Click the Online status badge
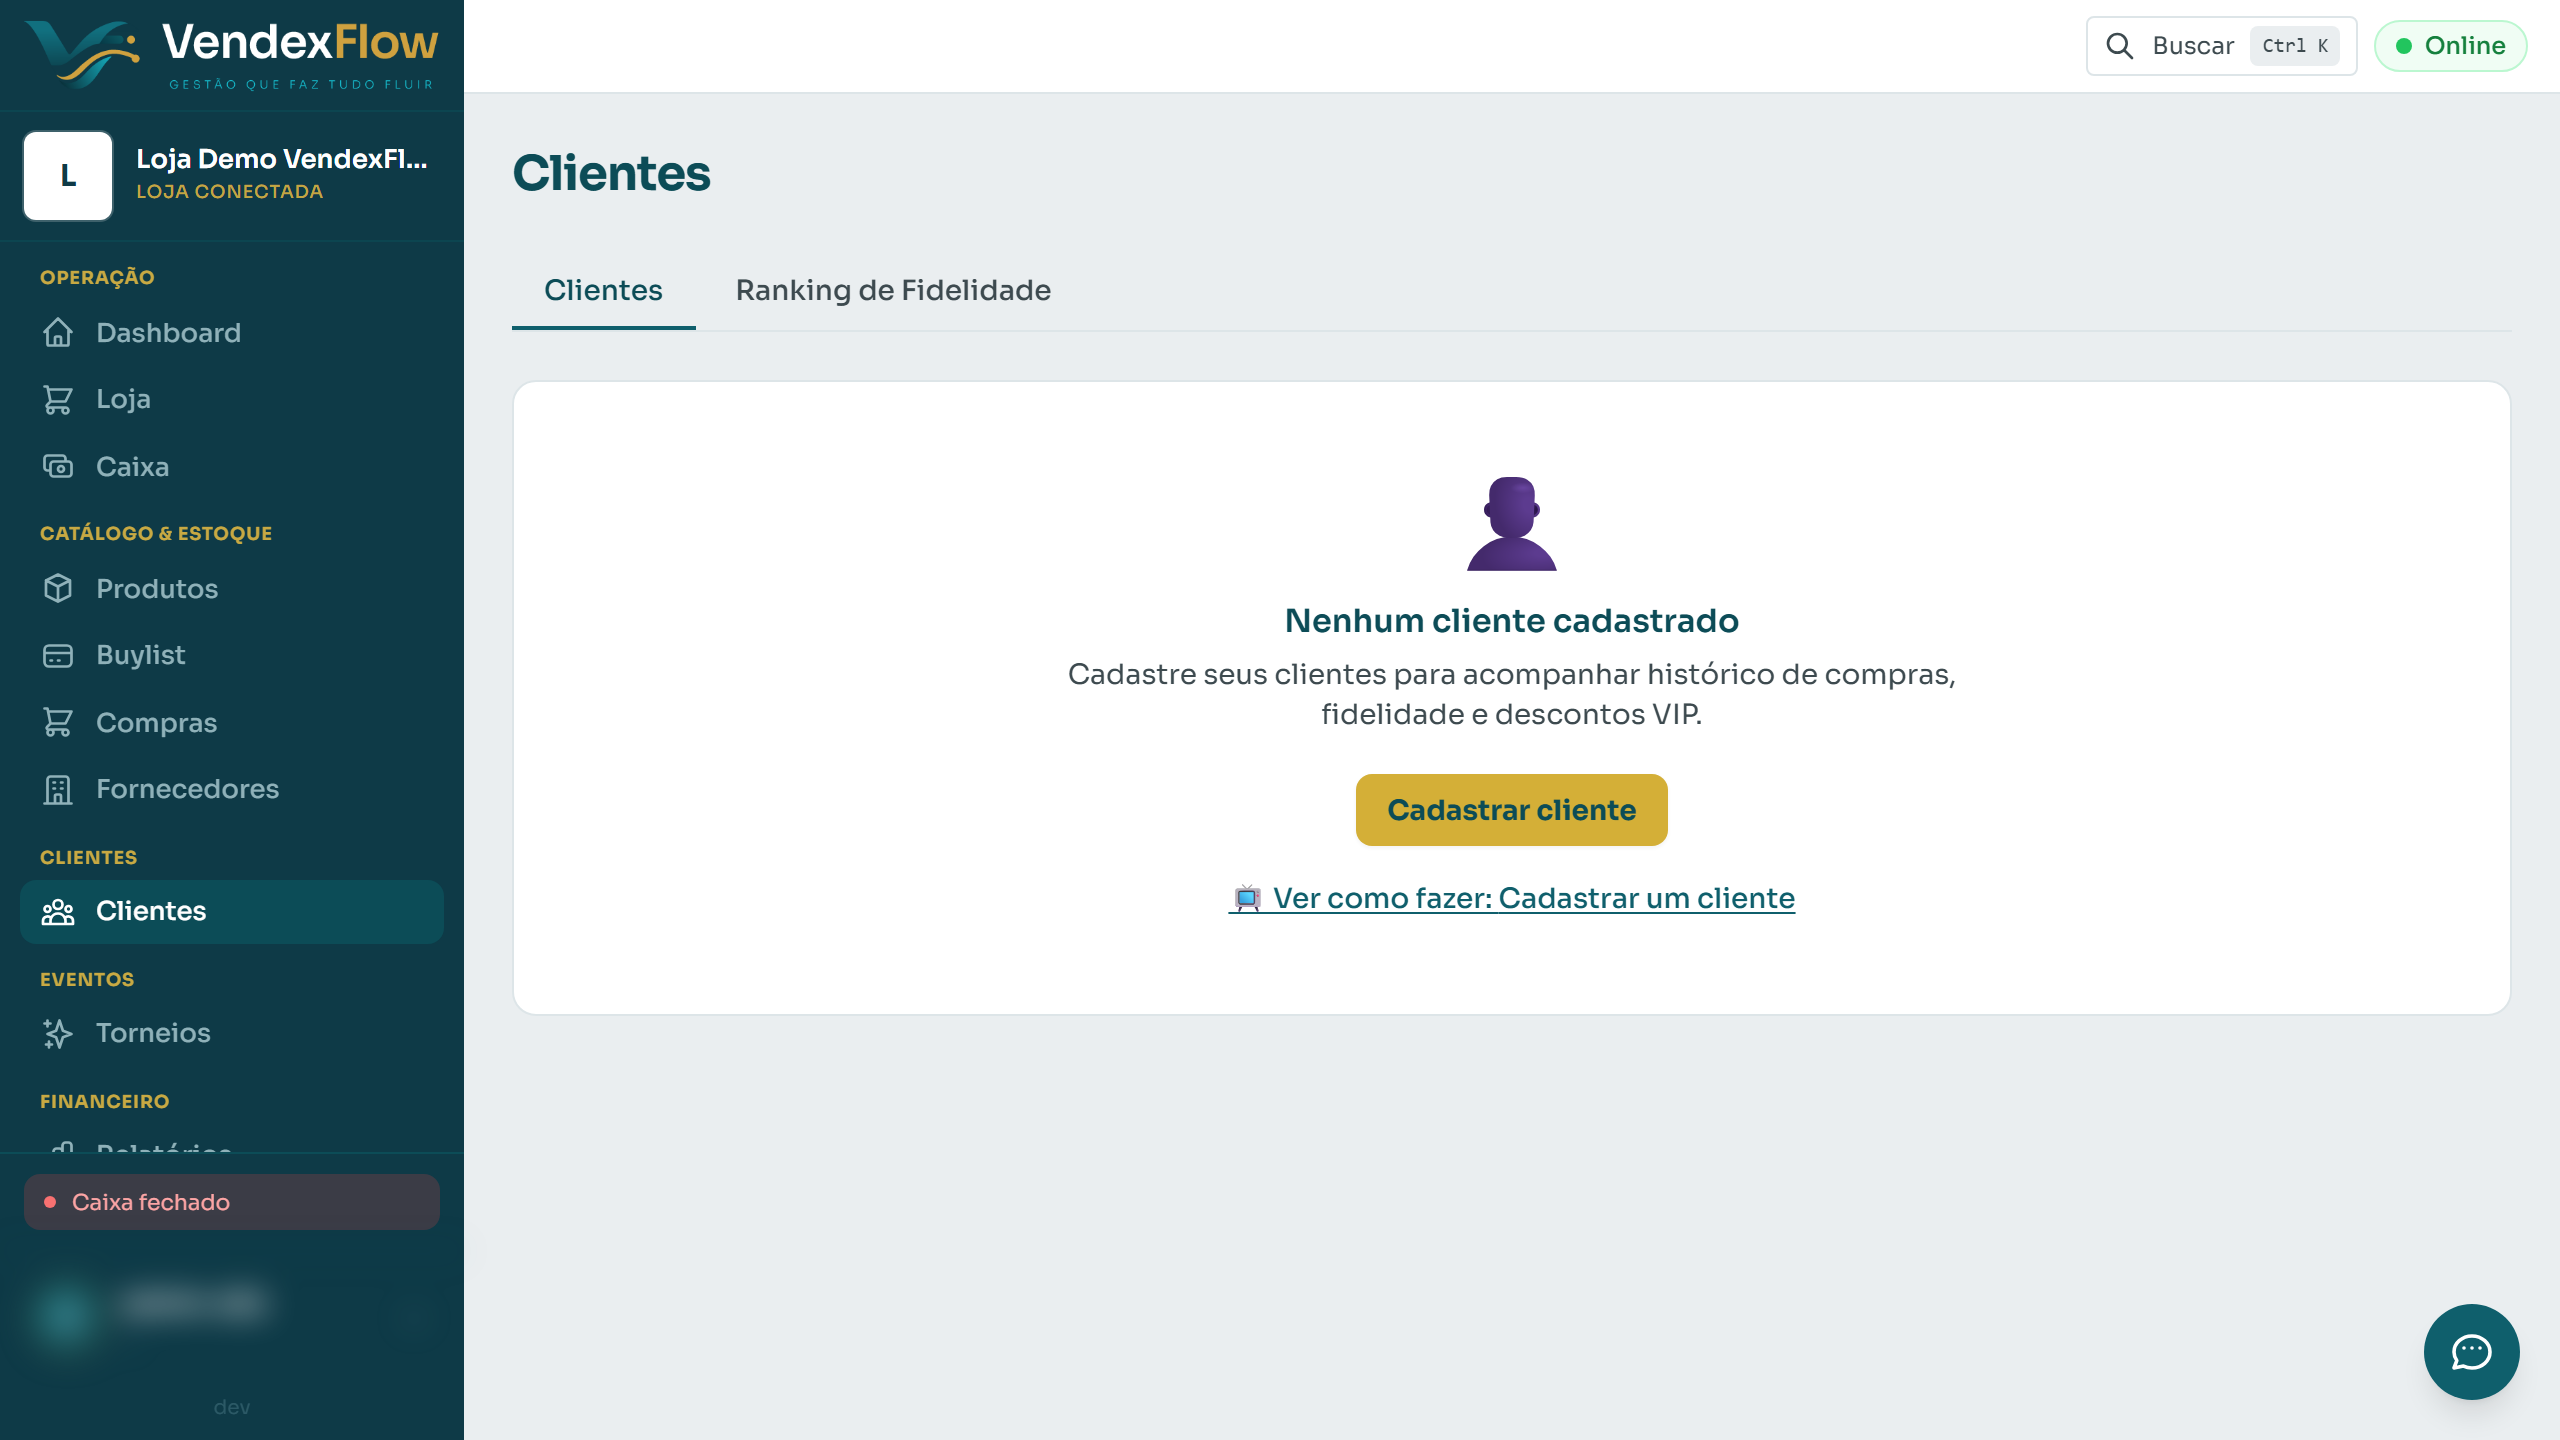The height and width of the screenshot is (1440, 2560). click(x=2450, y=46)
